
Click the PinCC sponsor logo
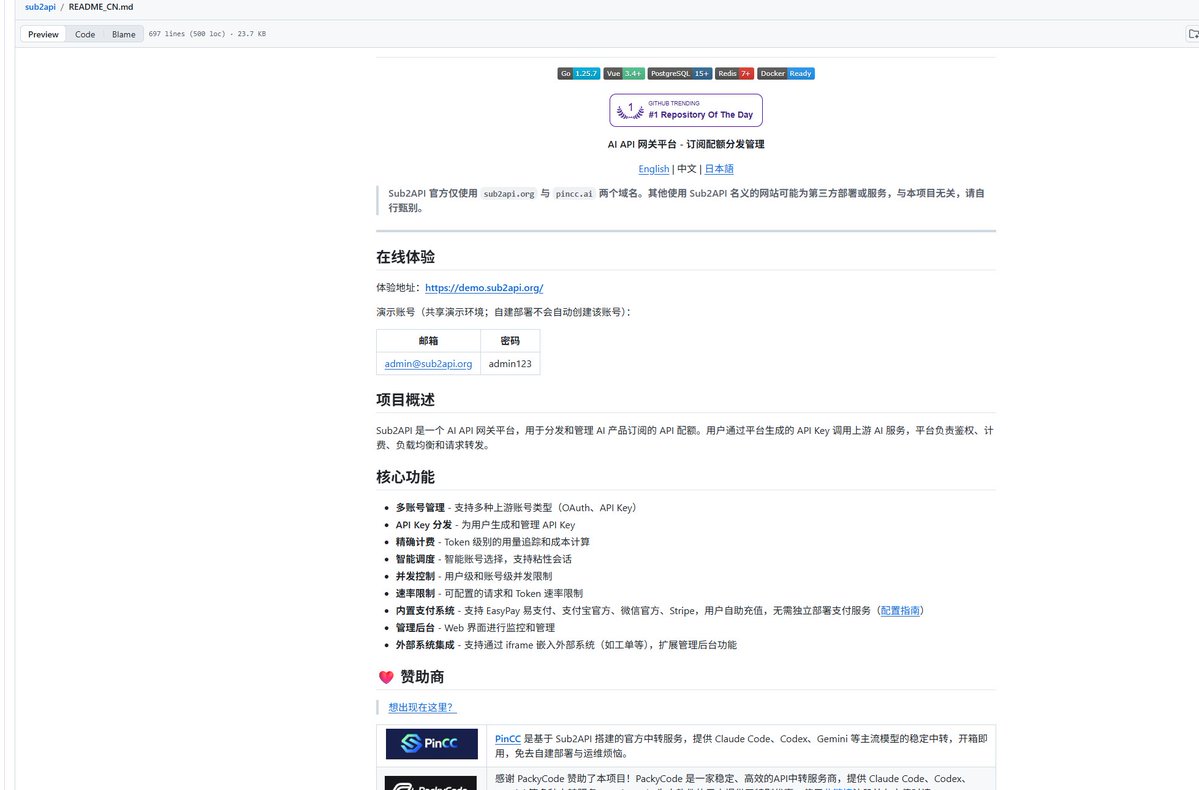coord(432,744)
